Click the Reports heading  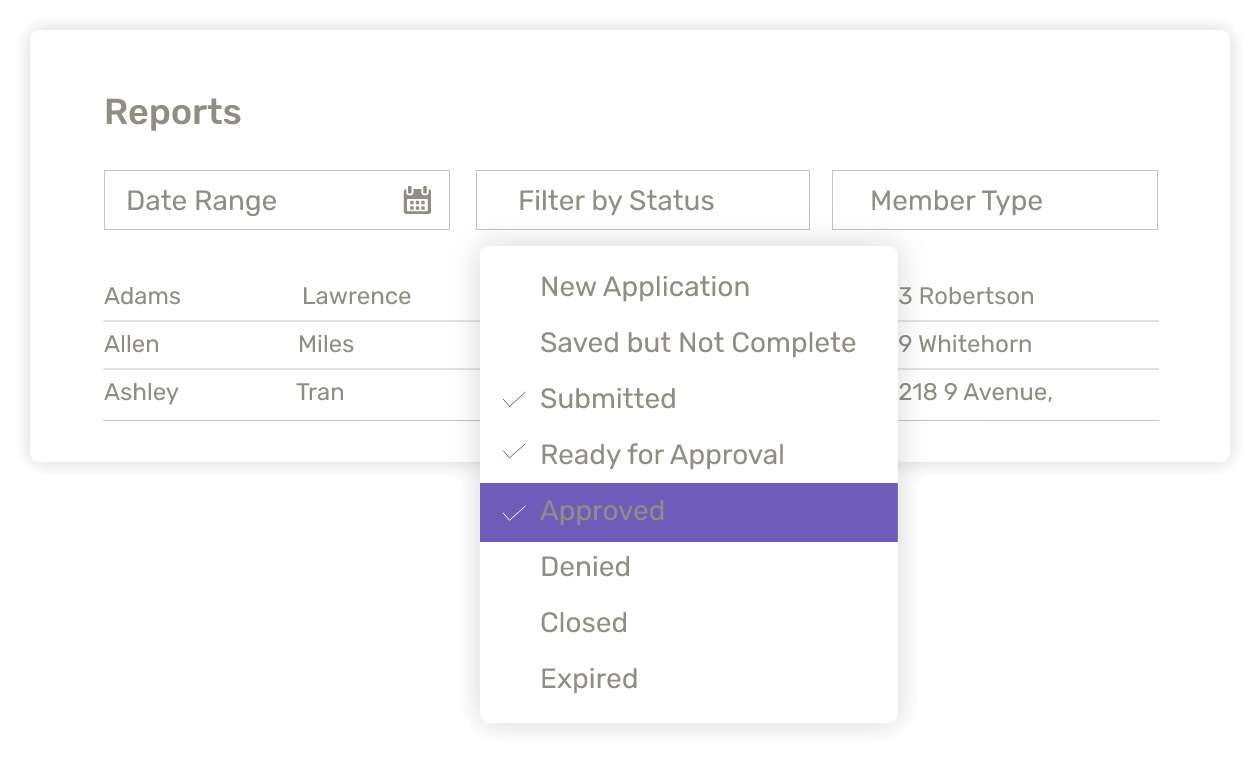coord(172,112)
